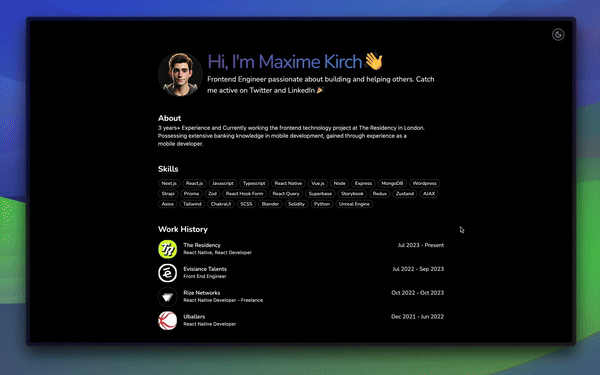
Task: Choose the Strapi skill tag
Action: coord(168,194)
